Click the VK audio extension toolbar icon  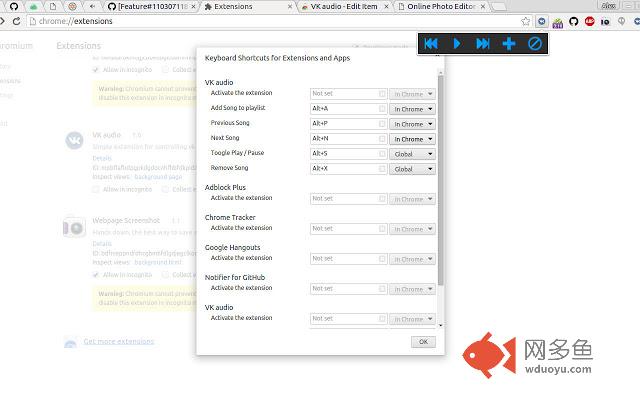coord(542,21)
